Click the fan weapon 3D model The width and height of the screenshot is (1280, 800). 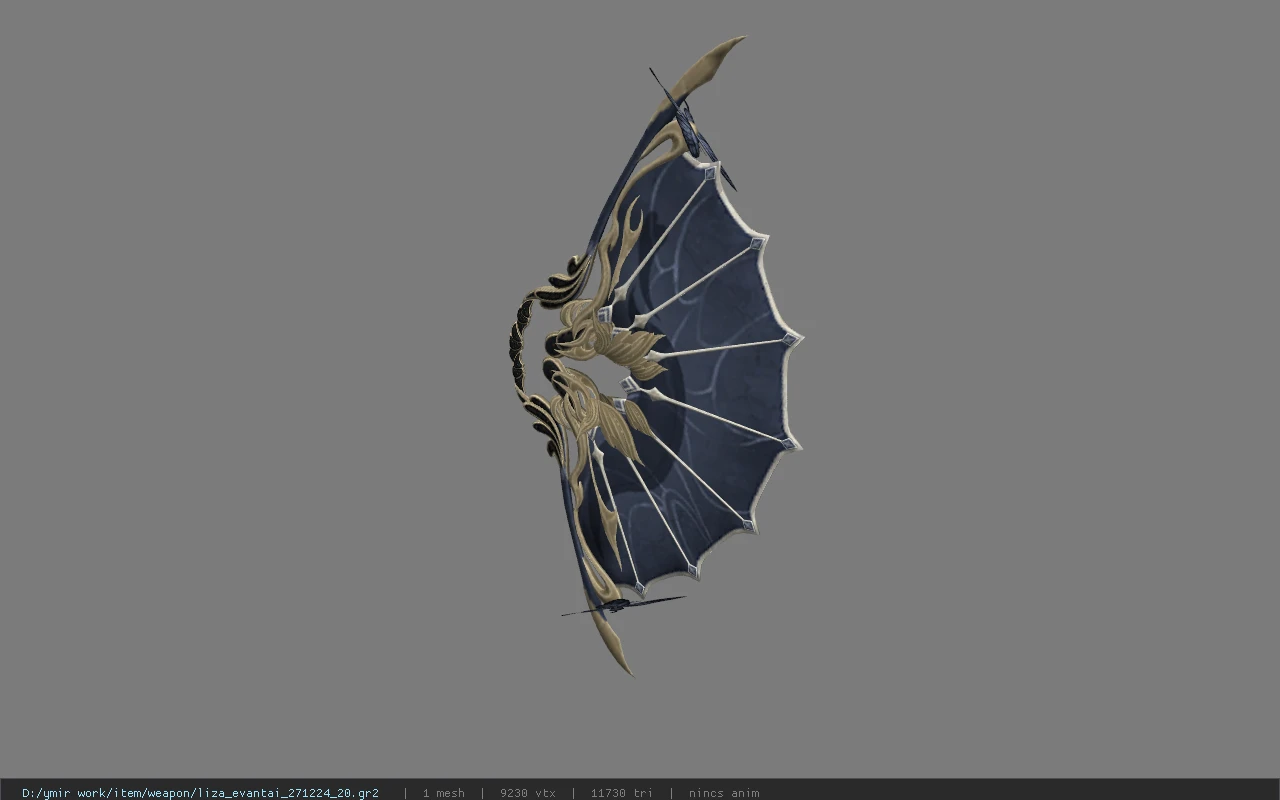pyautogui.click(x=655, y=357)
